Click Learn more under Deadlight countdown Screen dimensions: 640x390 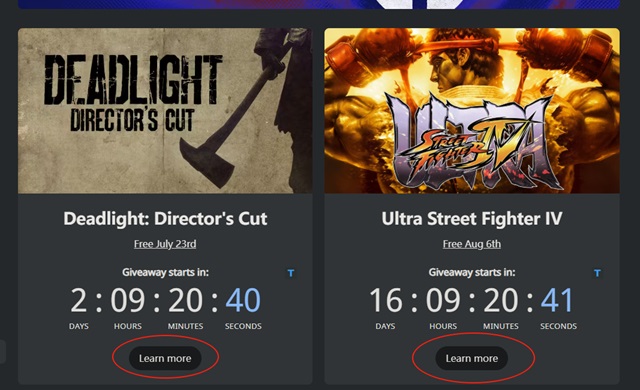165,358
